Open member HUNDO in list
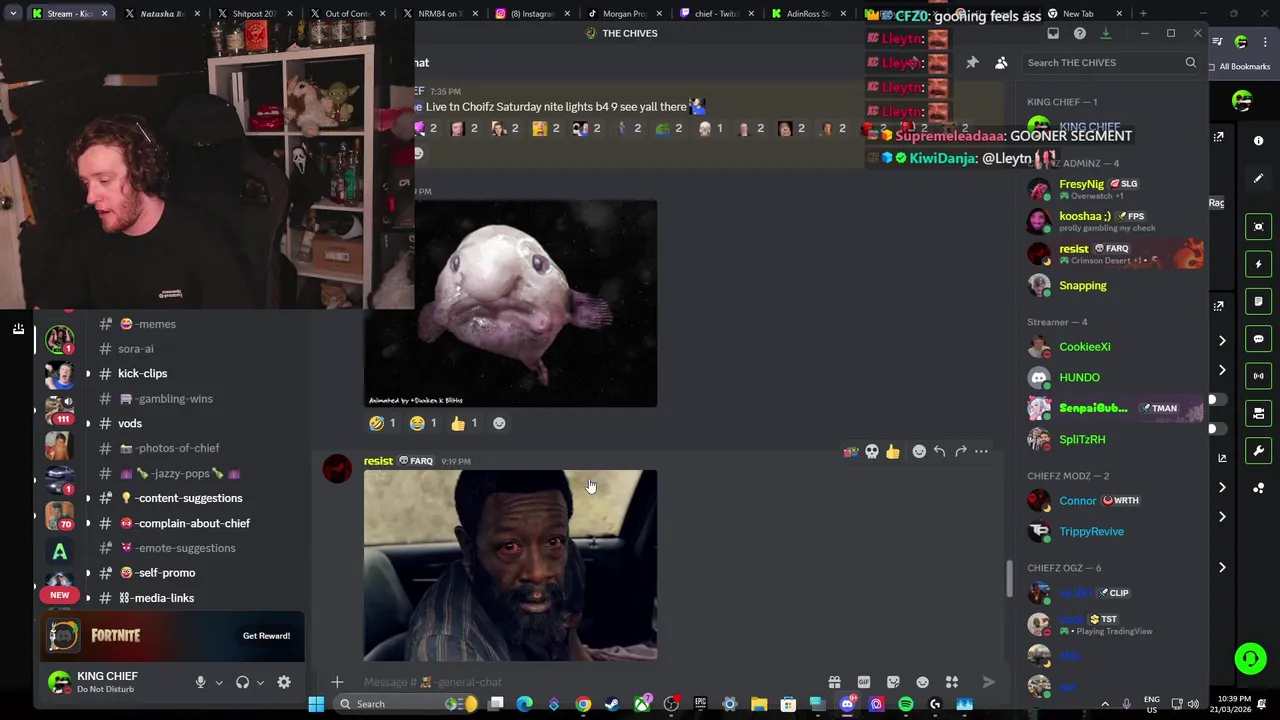The height and width of the screenshot is (720, 1280). pyautogui.click(x=1115, y=378)
